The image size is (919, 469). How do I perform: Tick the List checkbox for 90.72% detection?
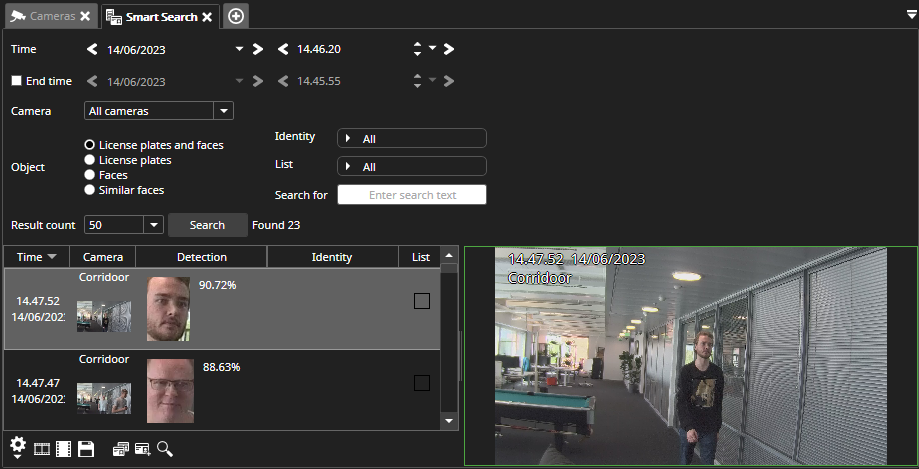pos(422,301)
